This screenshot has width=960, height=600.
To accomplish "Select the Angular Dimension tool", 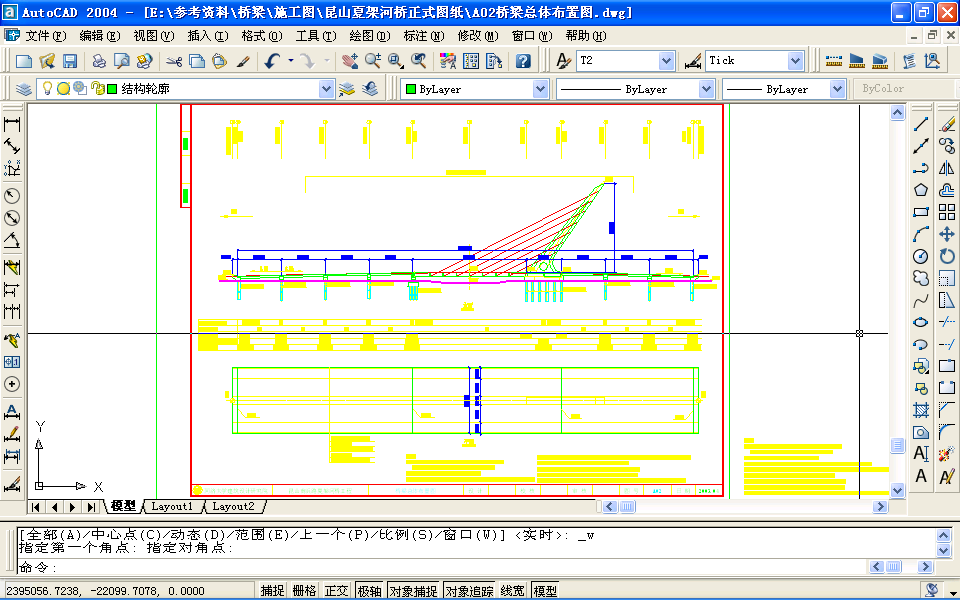I will click(12, 240).
